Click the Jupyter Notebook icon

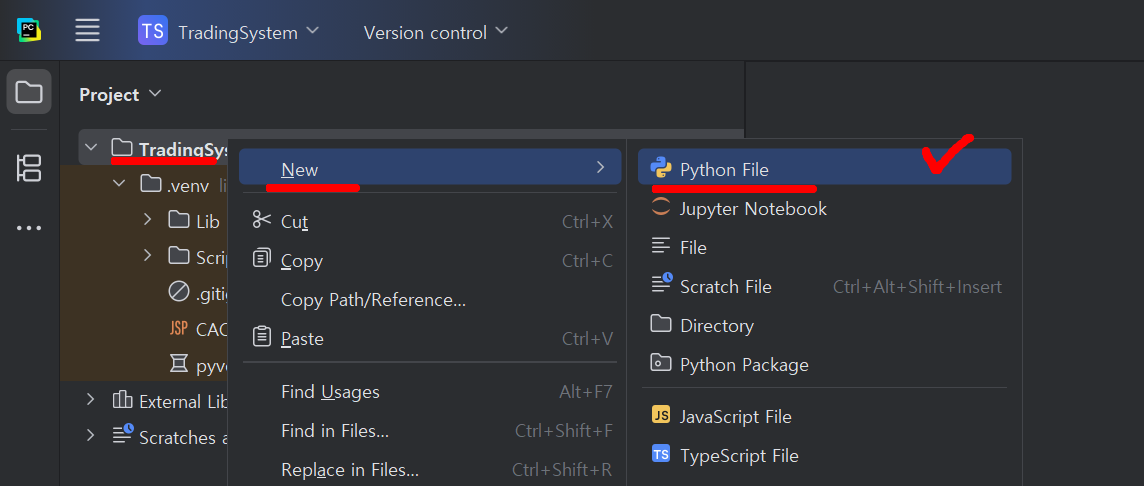click(661, 207)
